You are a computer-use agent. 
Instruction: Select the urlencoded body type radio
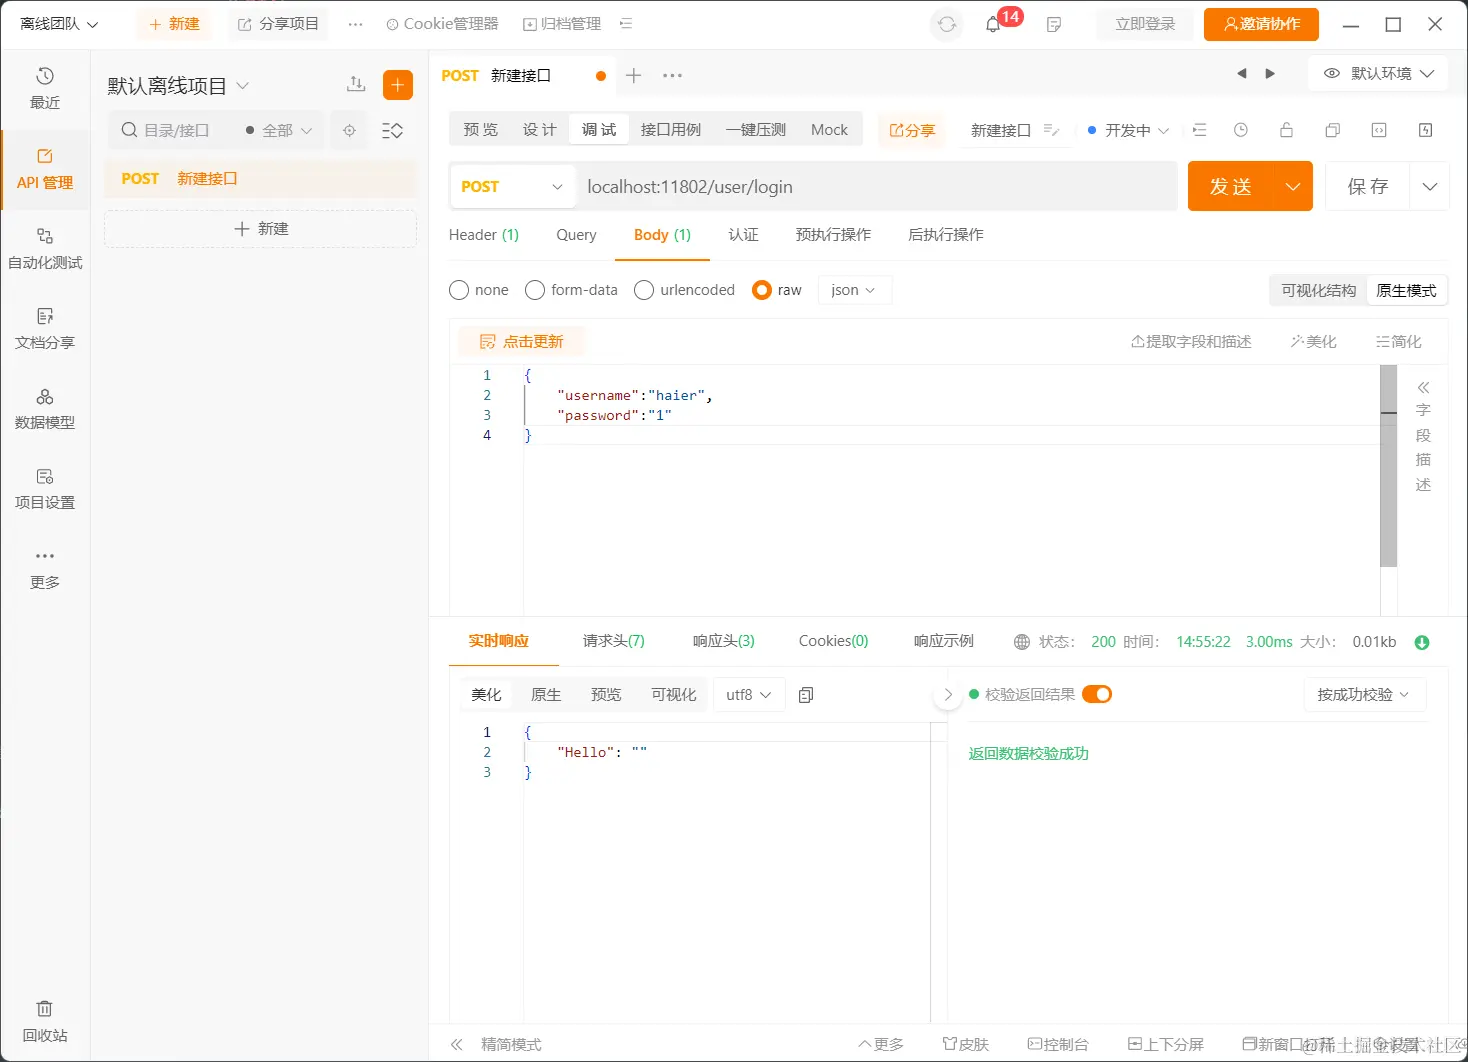644,290
